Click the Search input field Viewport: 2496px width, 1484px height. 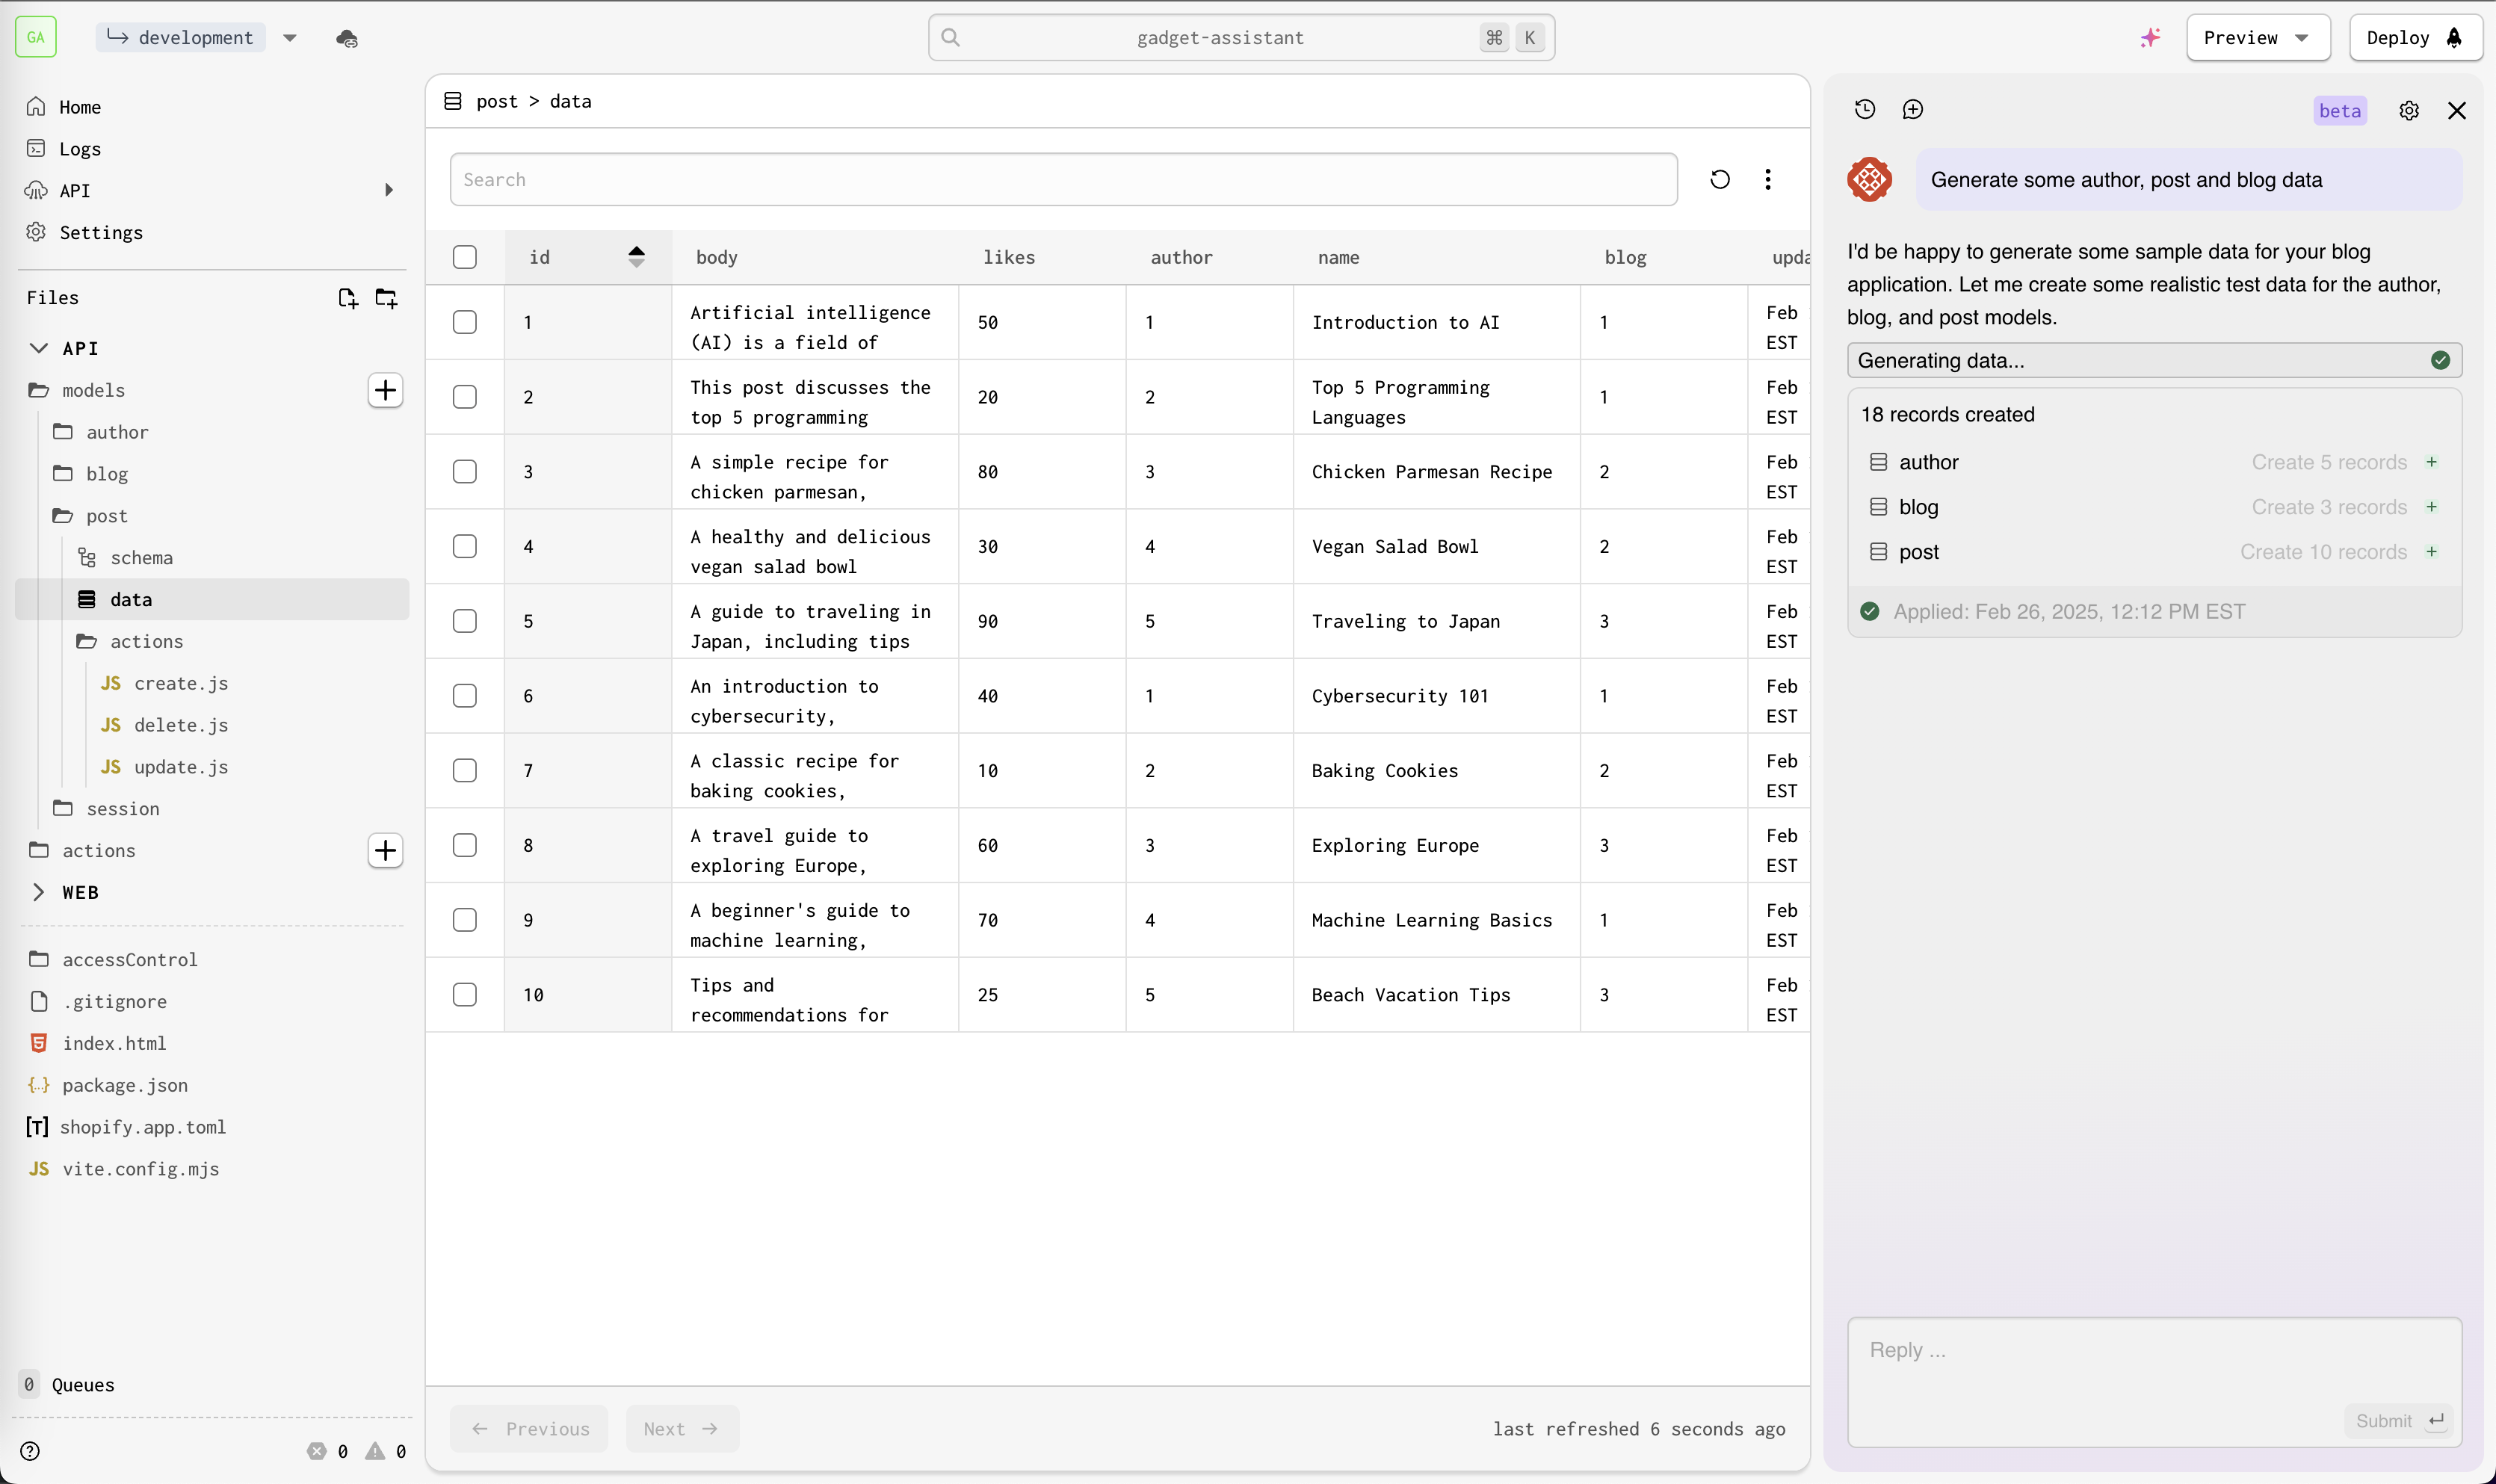(x=1063, y=179)
